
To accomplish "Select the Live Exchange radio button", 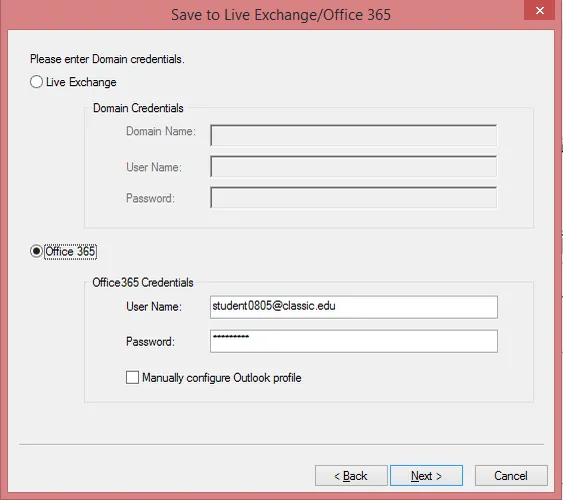I will tap(36, 82).
